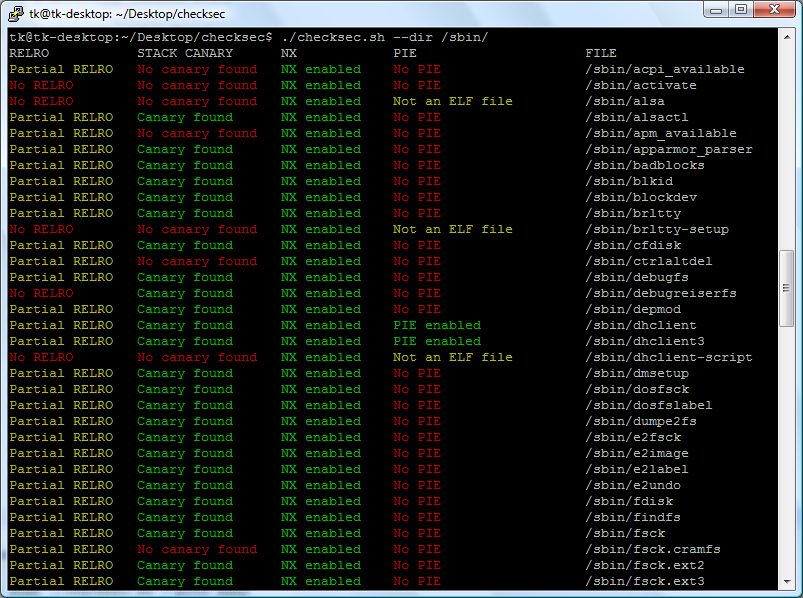Click '/sbin/fsck.cramfs' file path
This screenshot has width=803, height=598.
click(653, 549)
